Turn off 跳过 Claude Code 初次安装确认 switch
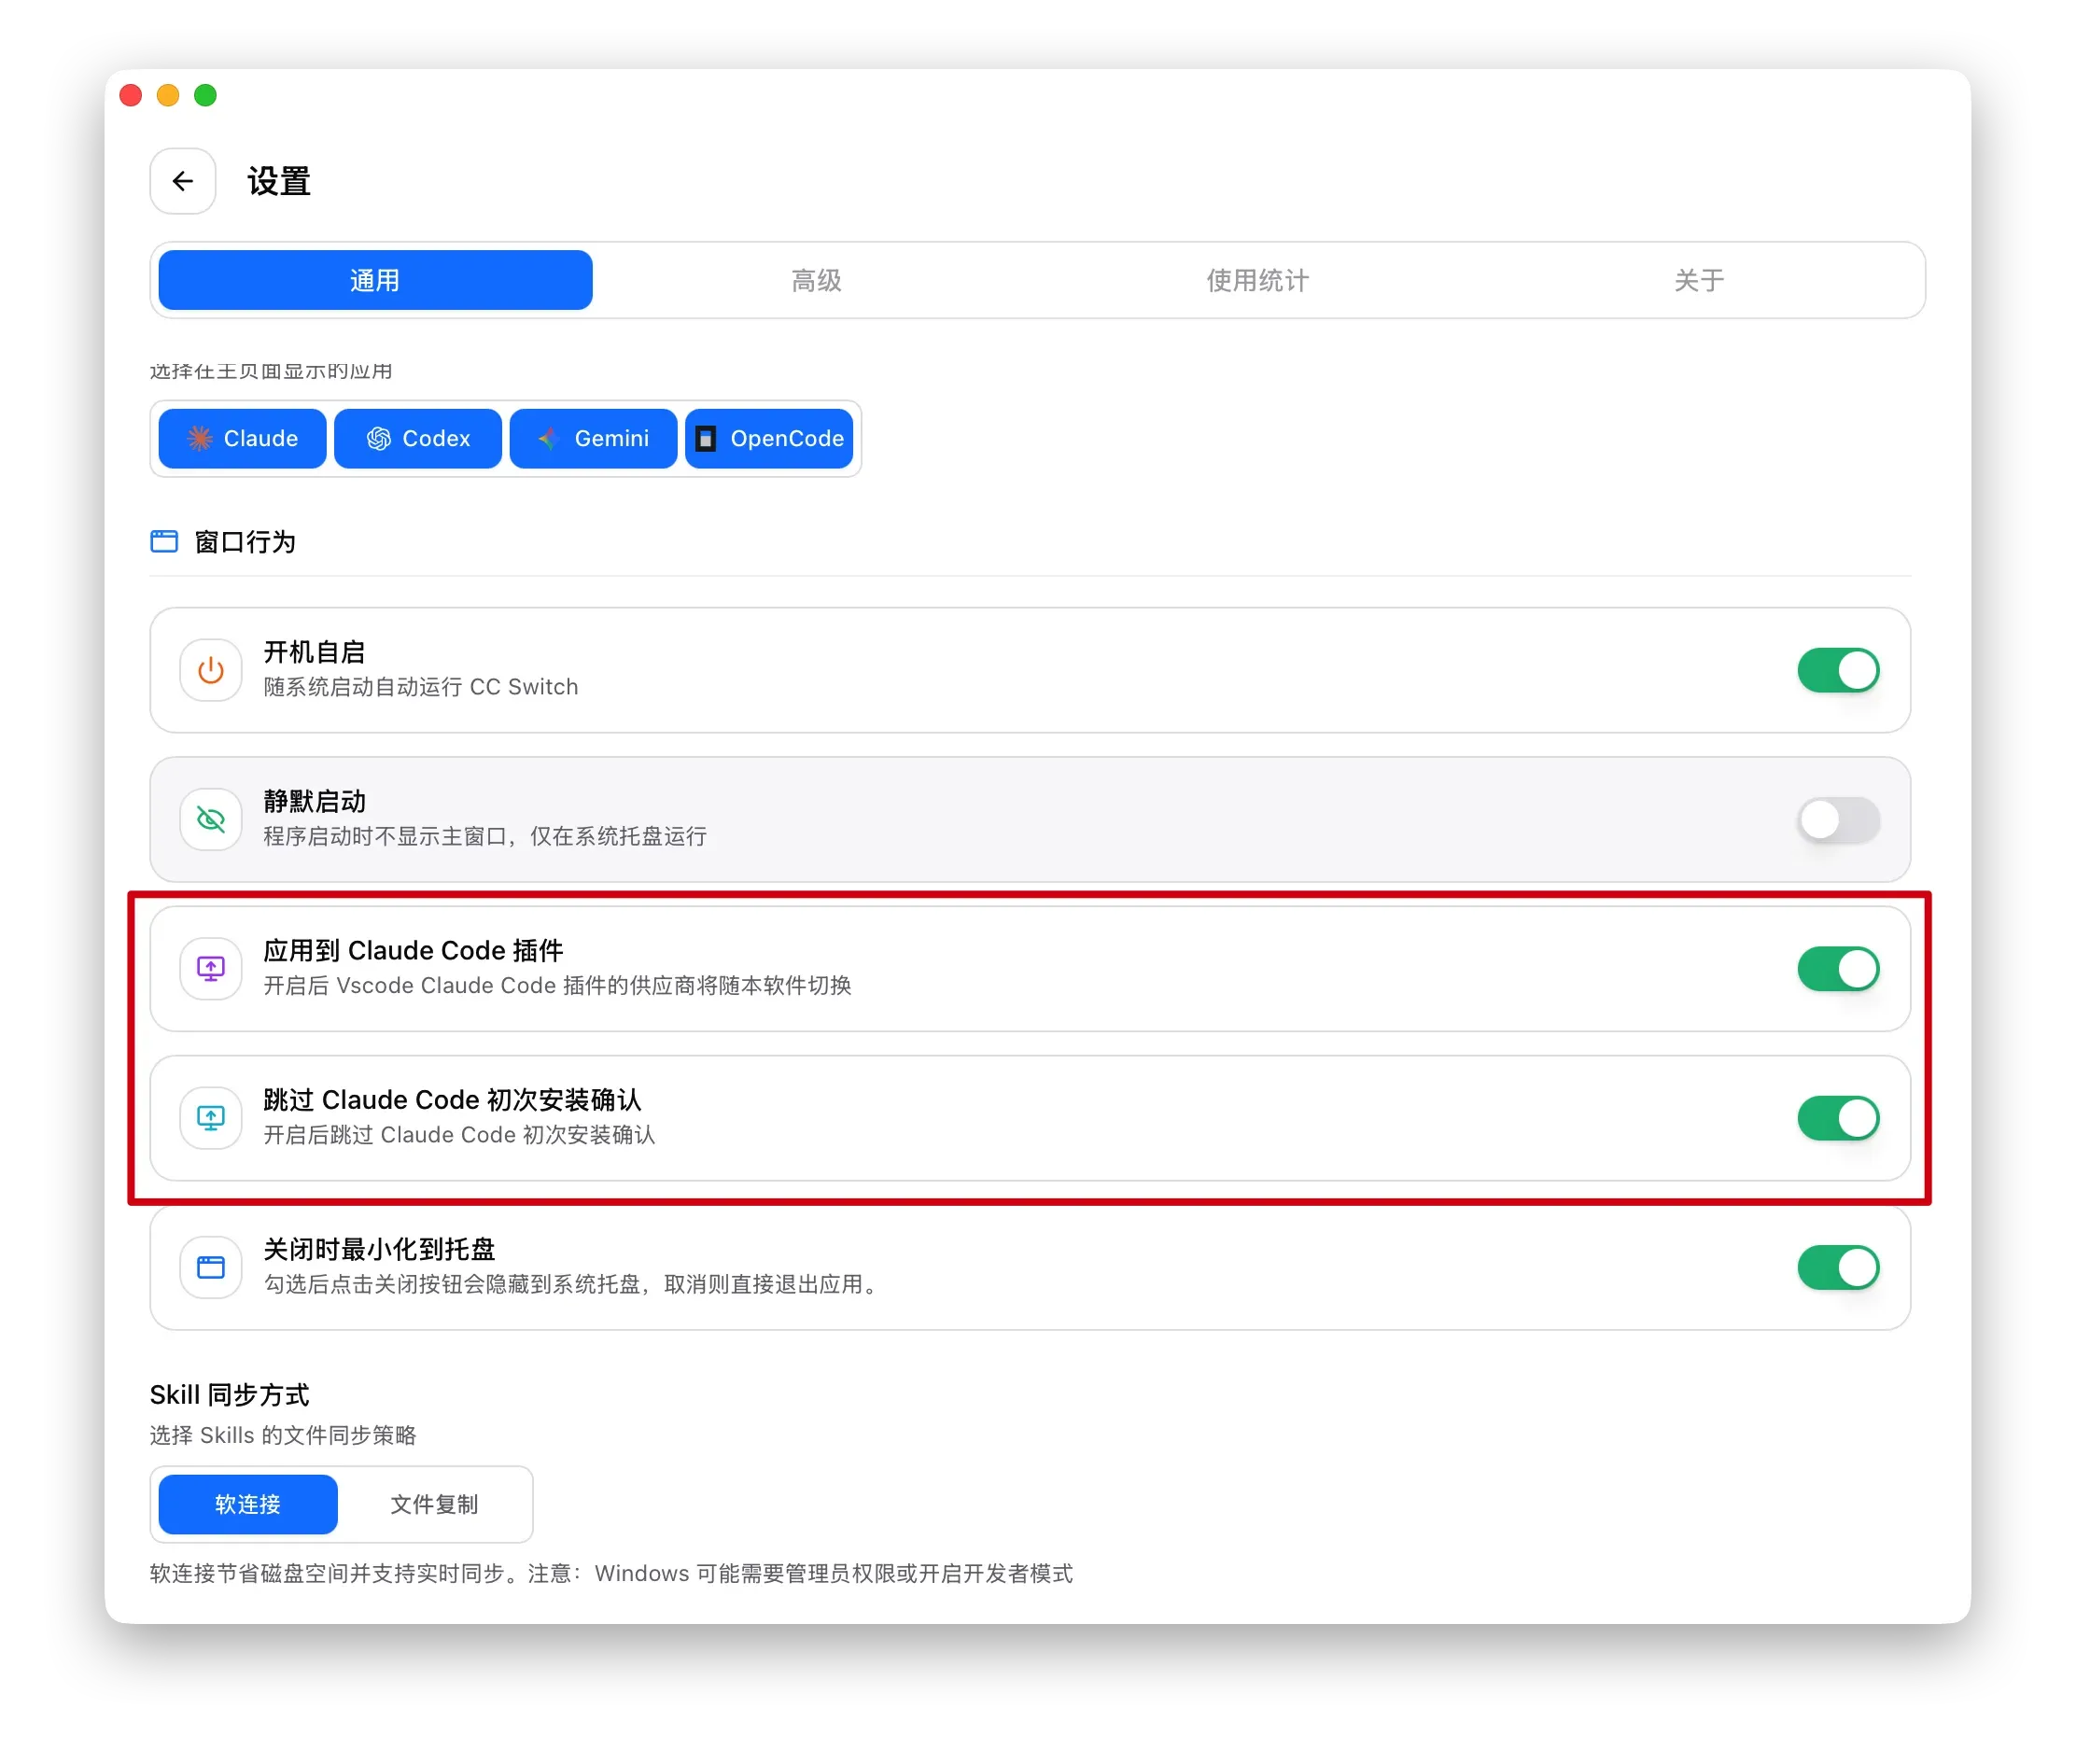The image size is (2076, 1764). coord(1838,1118)
